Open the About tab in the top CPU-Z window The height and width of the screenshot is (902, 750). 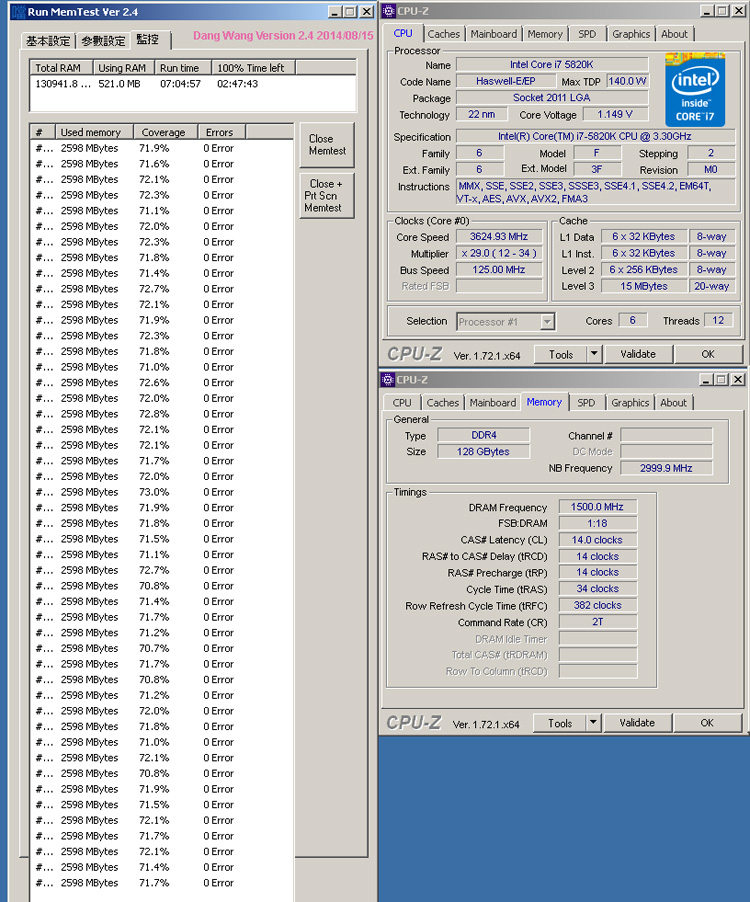click(x=674, y=34)
